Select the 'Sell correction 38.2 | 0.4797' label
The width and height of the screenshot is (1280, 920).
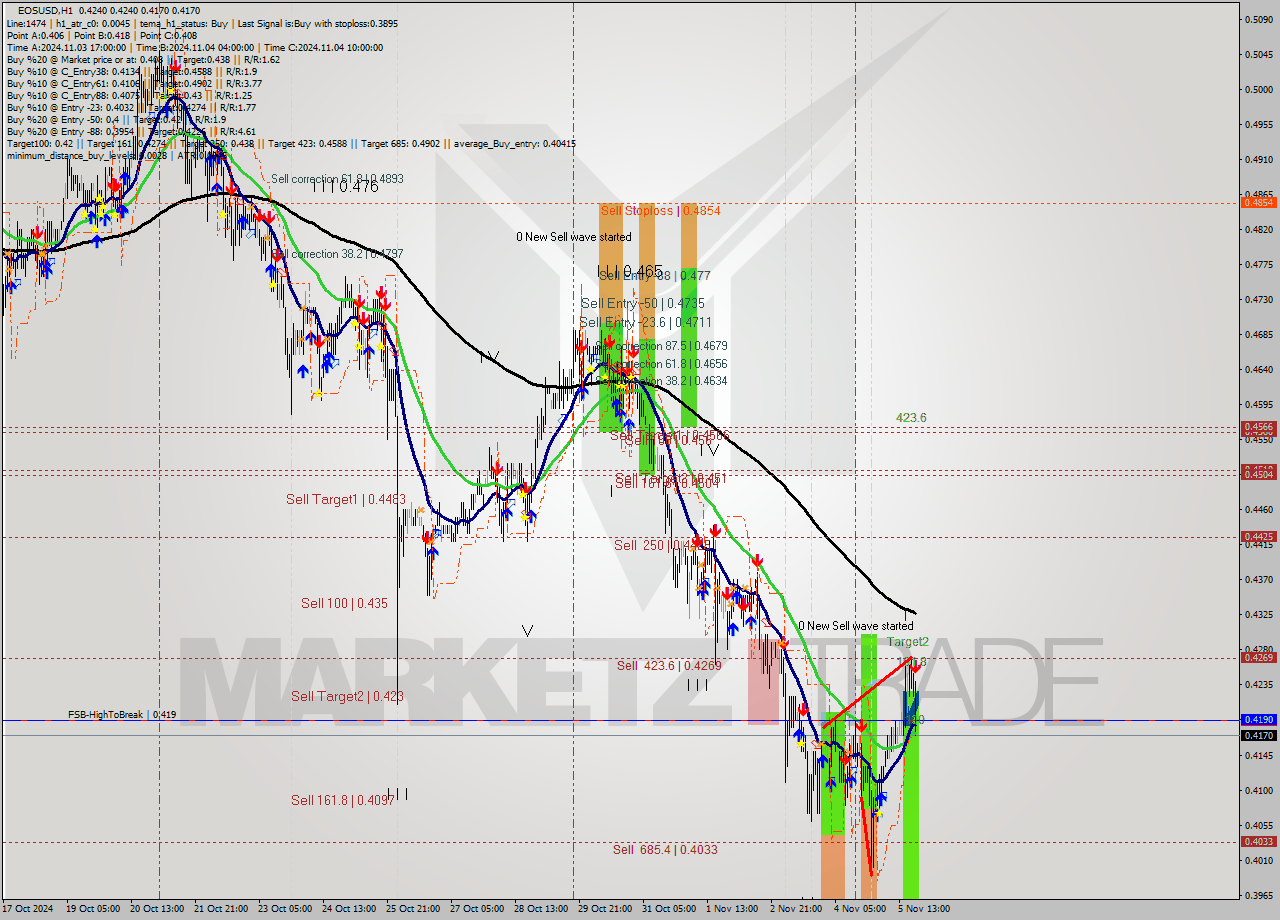pos(337,254)
